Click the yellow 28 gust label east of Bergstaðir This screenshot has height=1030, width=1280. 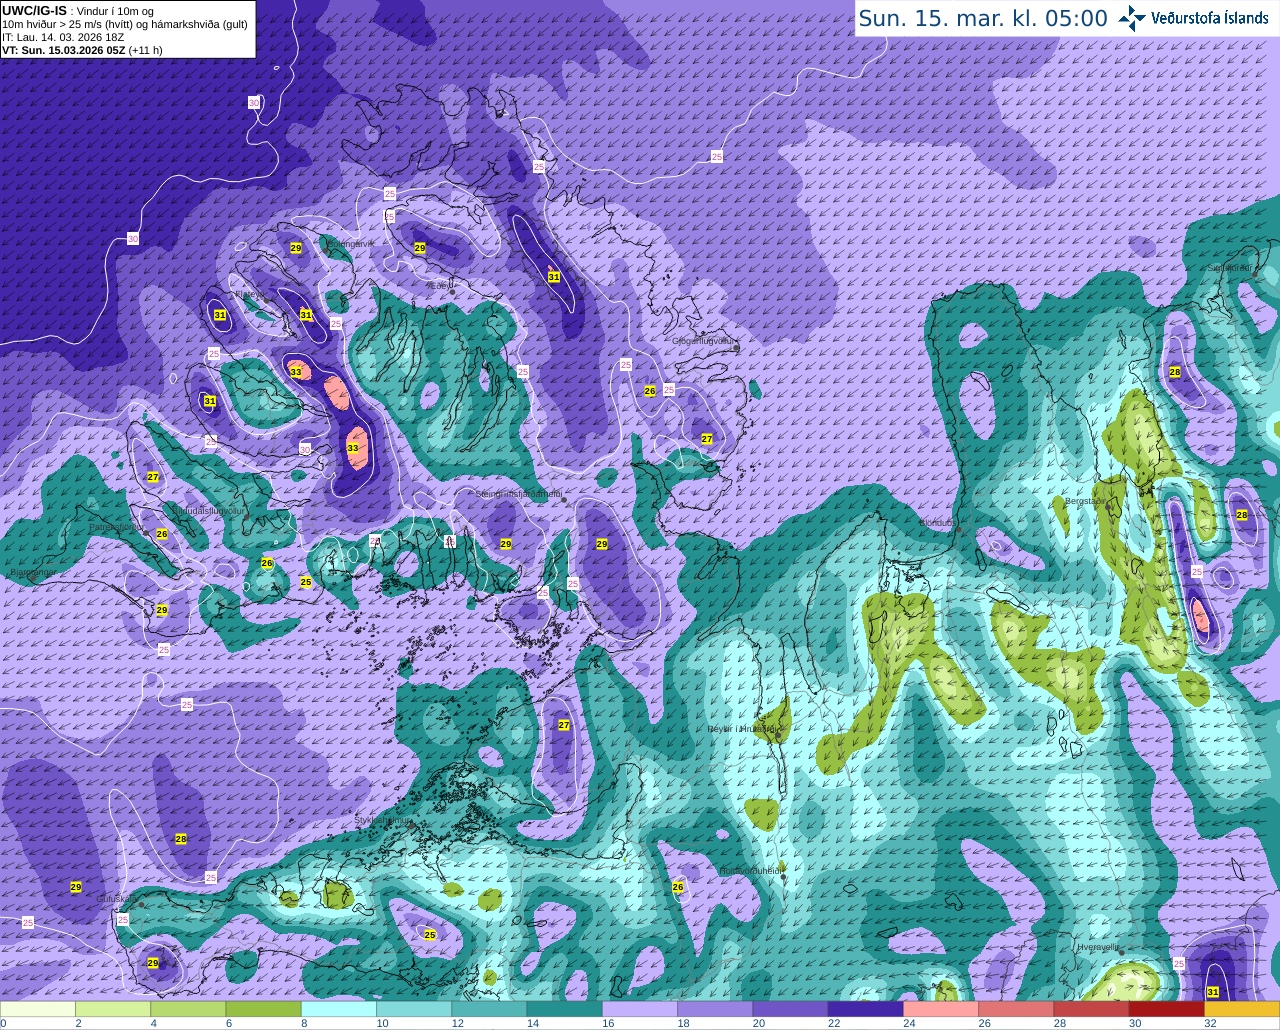(x=1242, y=515)
